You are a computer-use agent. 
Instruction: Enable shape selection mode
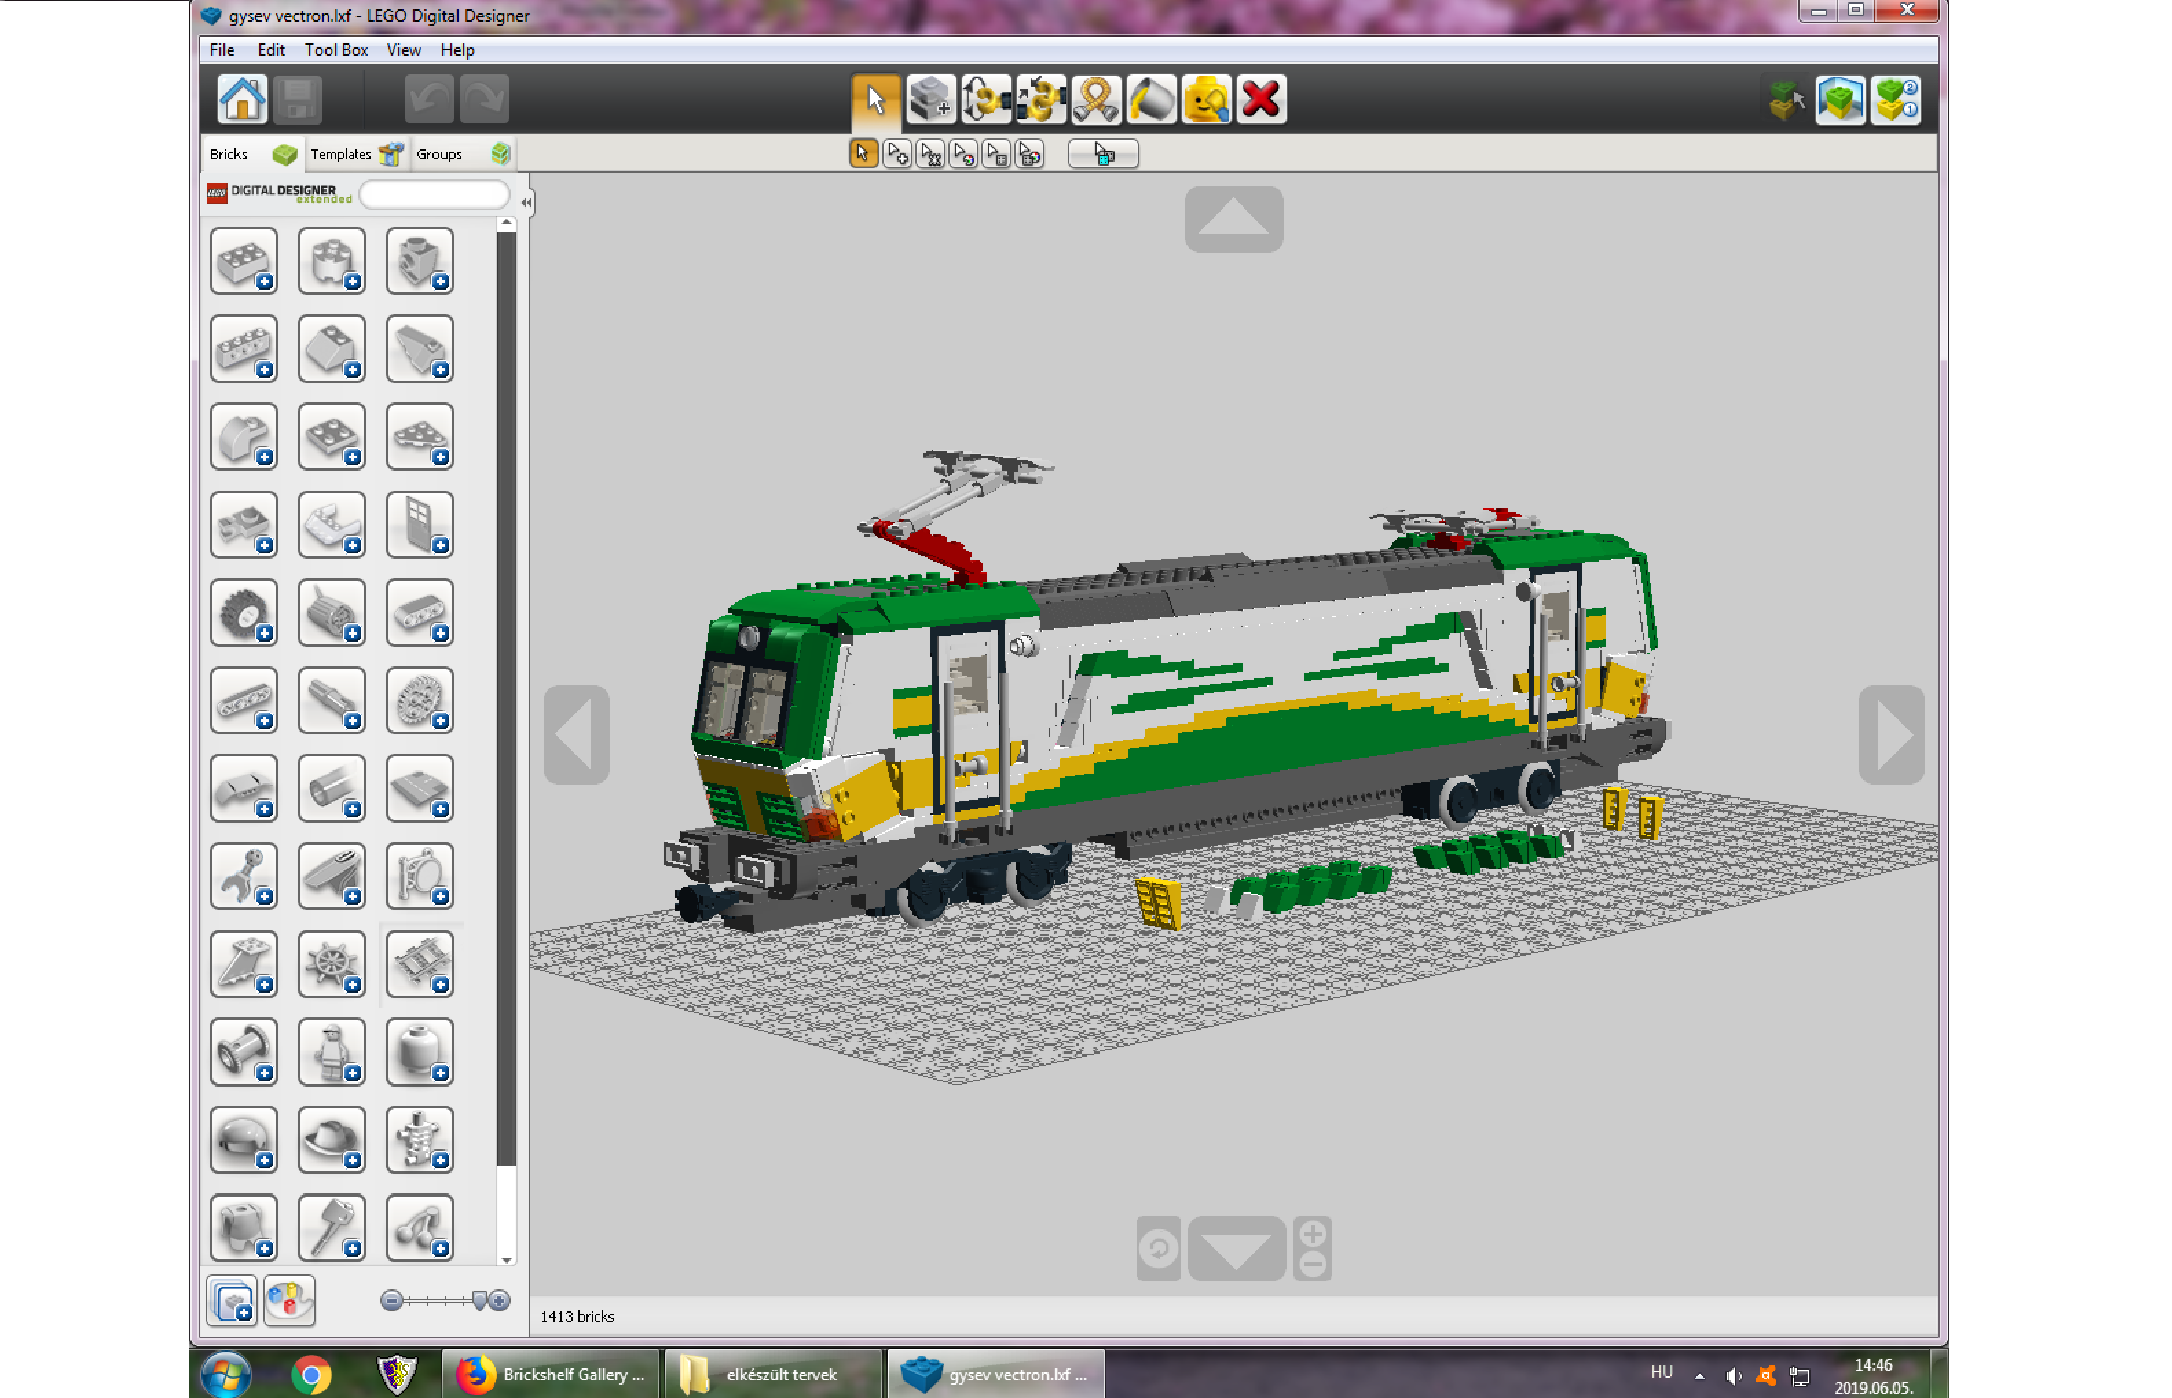[x=996, y=154]
